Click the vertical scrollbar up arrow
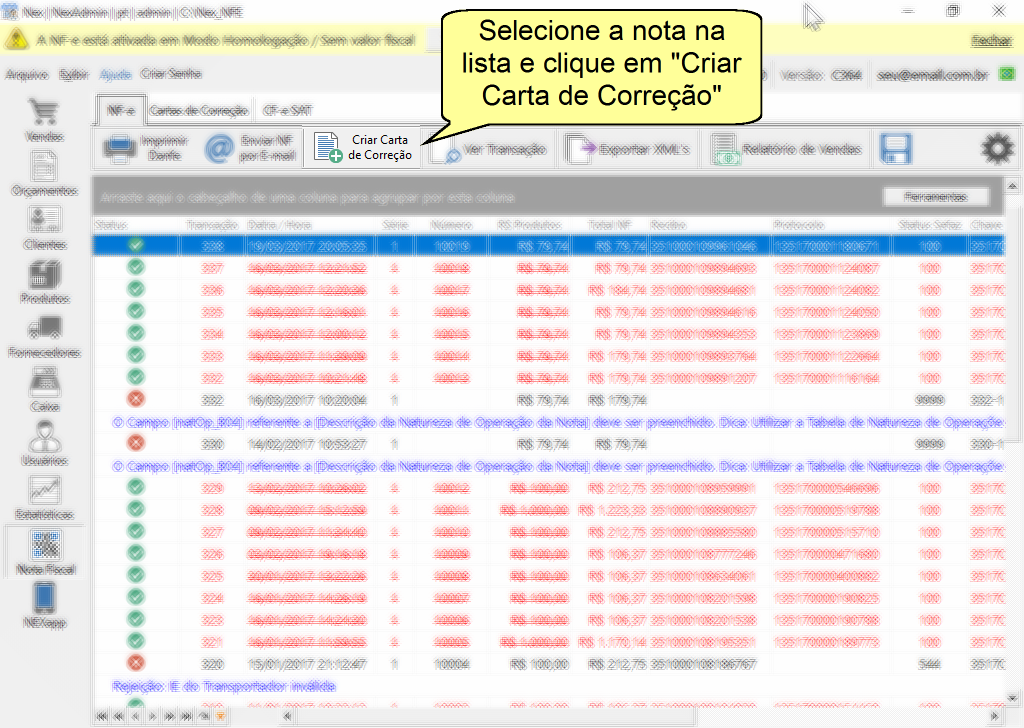Viewport: 1024px width, 728px height. pos(1012,186)
